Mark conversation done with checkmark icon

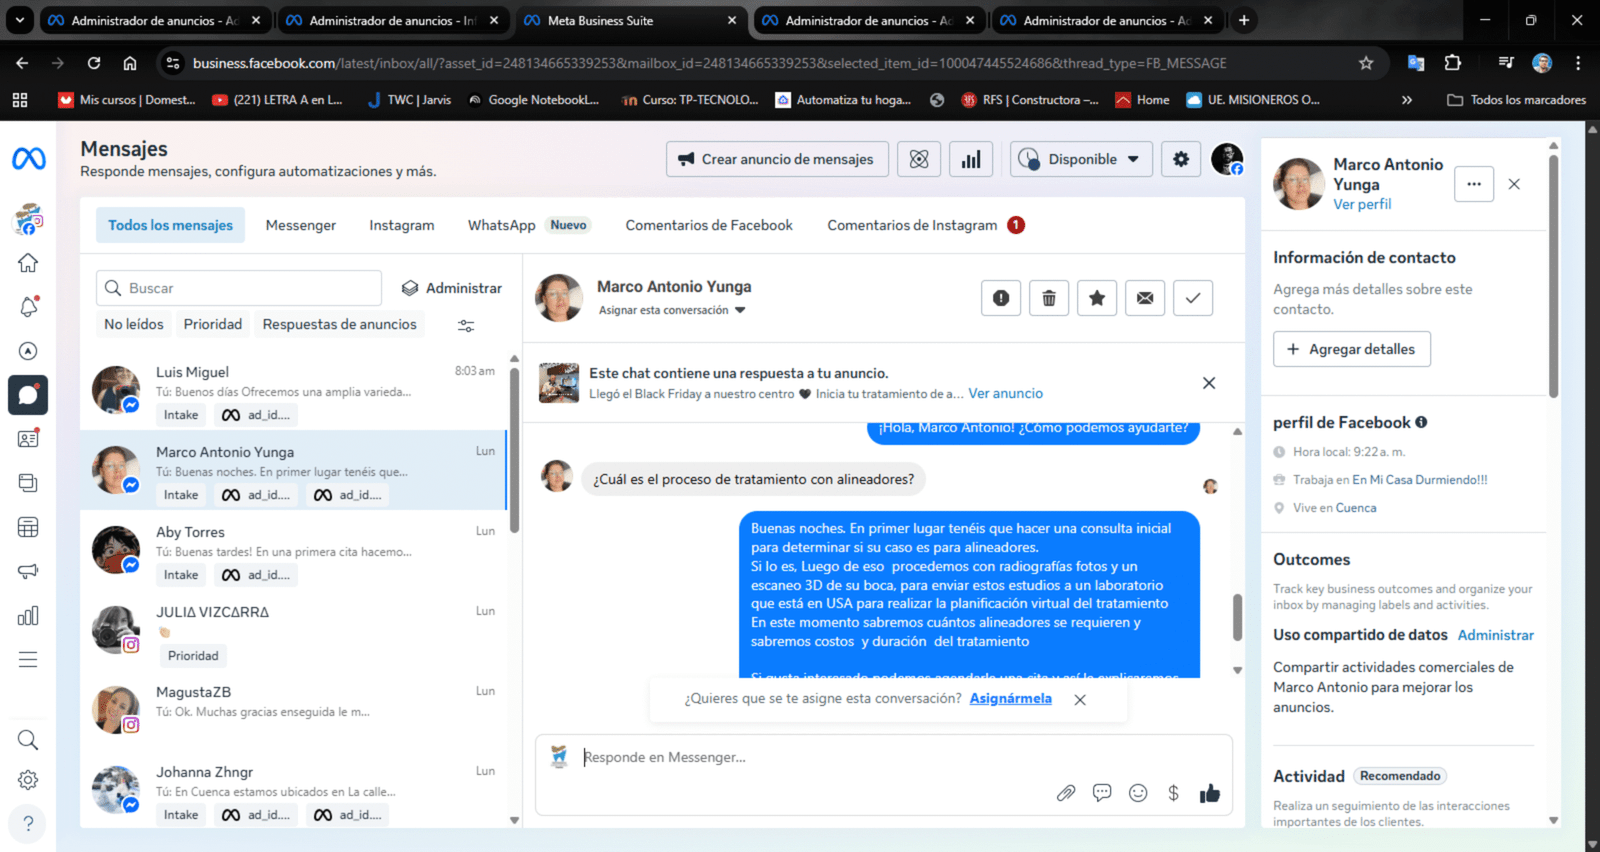1193,298
